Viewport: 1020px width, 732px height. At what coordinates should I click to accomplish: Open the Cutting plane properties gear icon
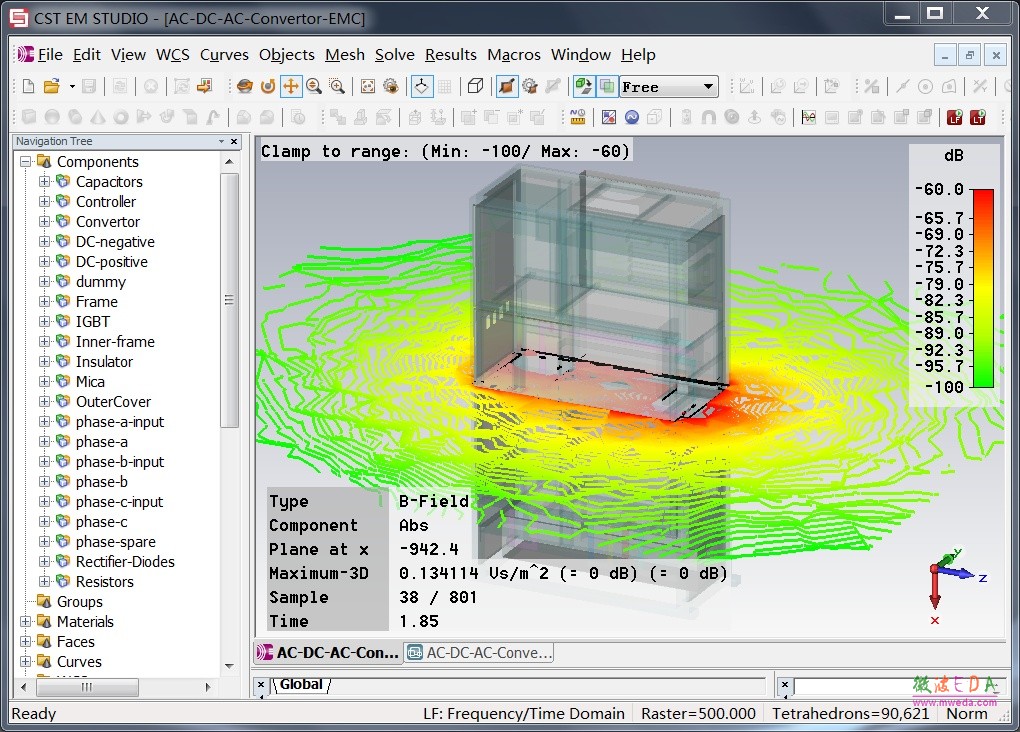point(530,87)
